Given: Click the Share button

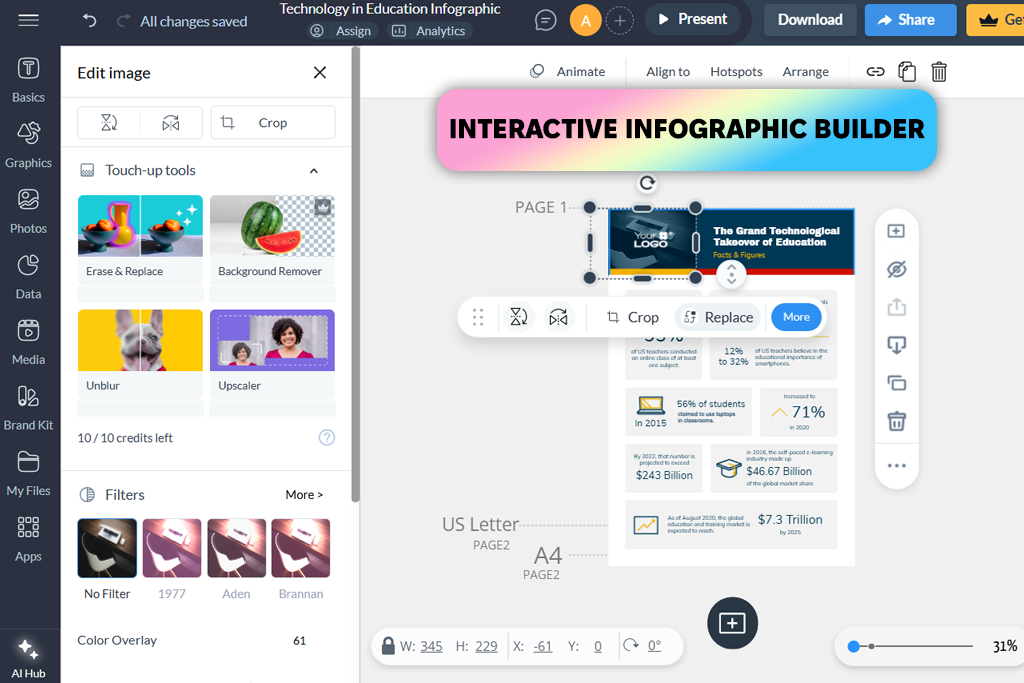Looking at the screenshot, I should pos(910,20).
